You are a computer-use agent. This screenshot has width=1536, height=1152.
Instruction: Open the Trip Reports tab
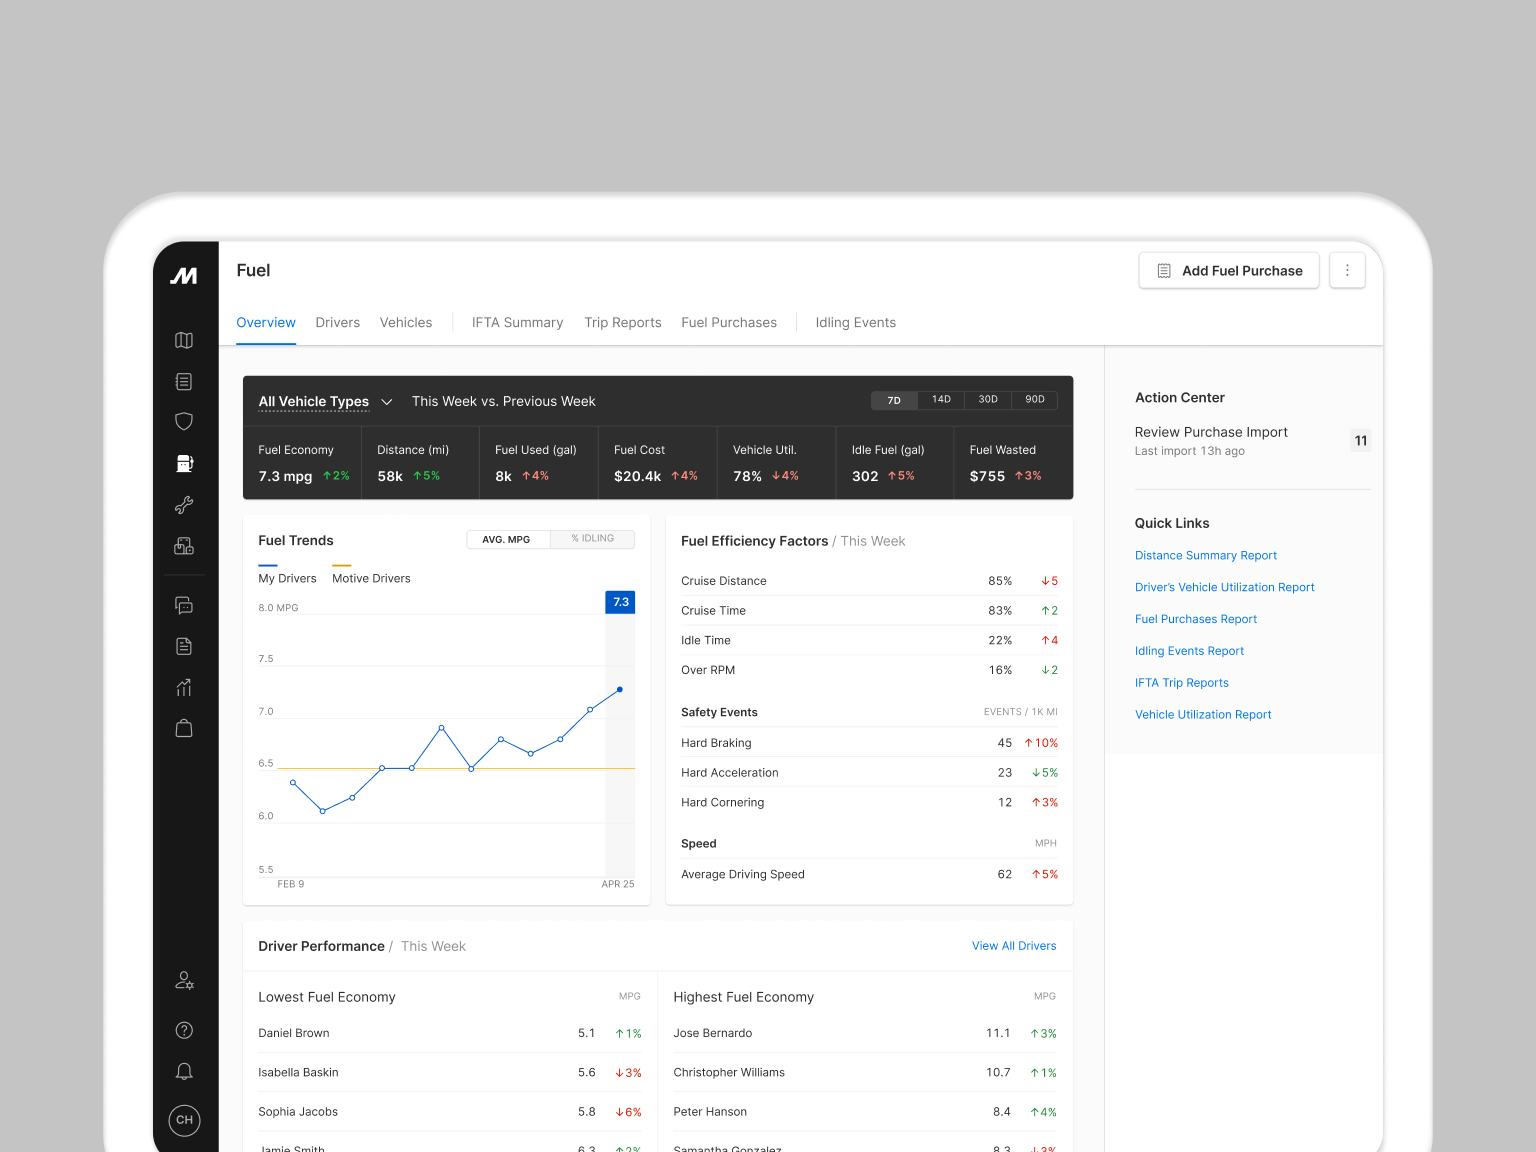(x=623, y=322)
